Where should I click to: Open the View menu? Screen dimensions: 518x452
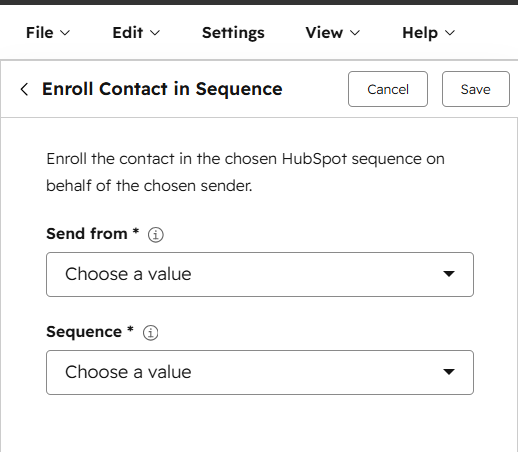[x=333, y=33]
